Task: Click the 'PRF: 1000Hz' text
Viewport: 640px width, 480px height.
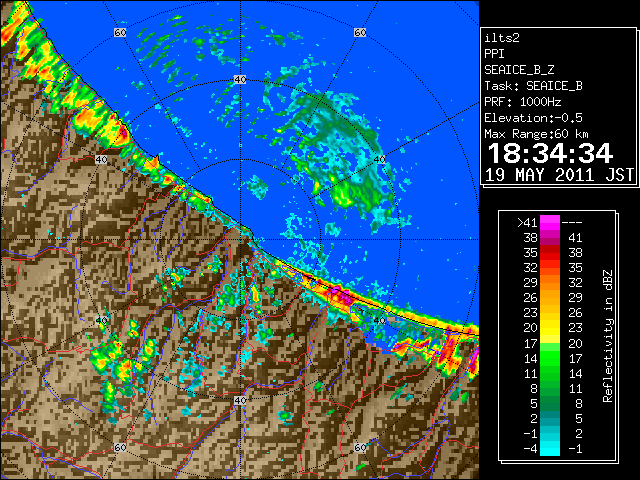Action: [x=522, y=102]
